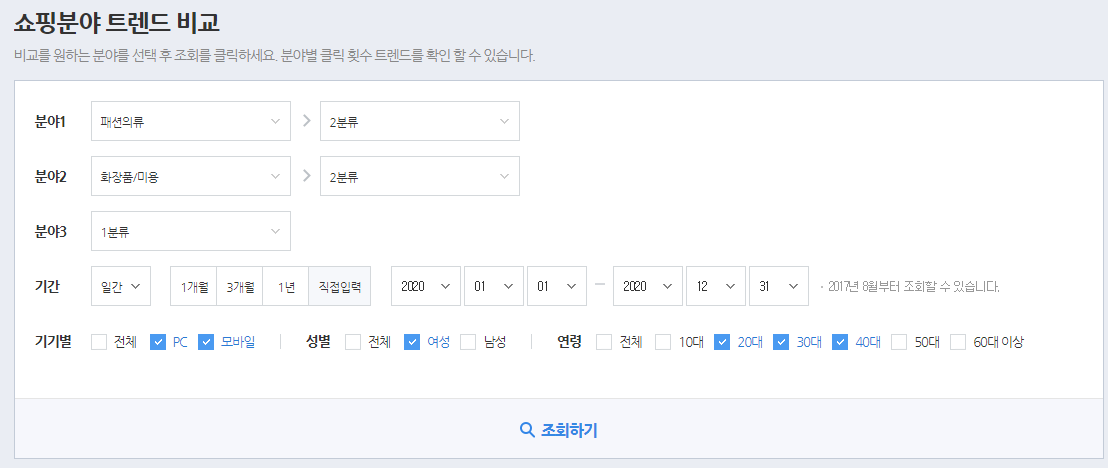1108x468 pixels.
Task: Select the 3개월 period tab
Action: (240, 286)
